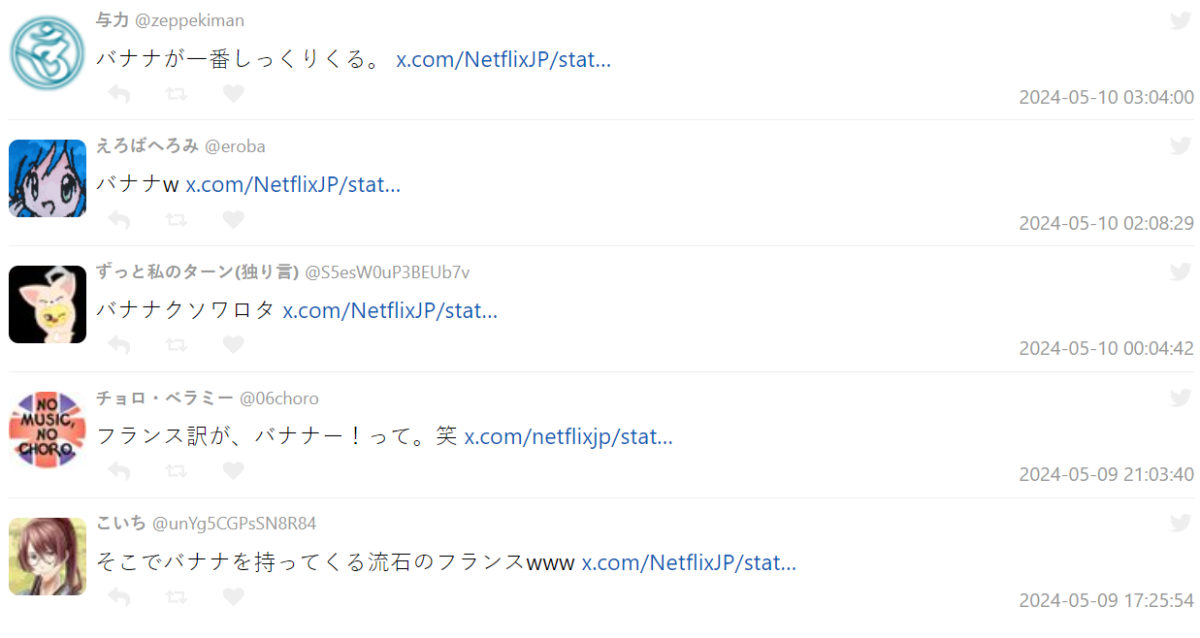Open the 2024-05-10 00:04:42 timestamp
This screenshot has height=638, width=1200.
1106,349
